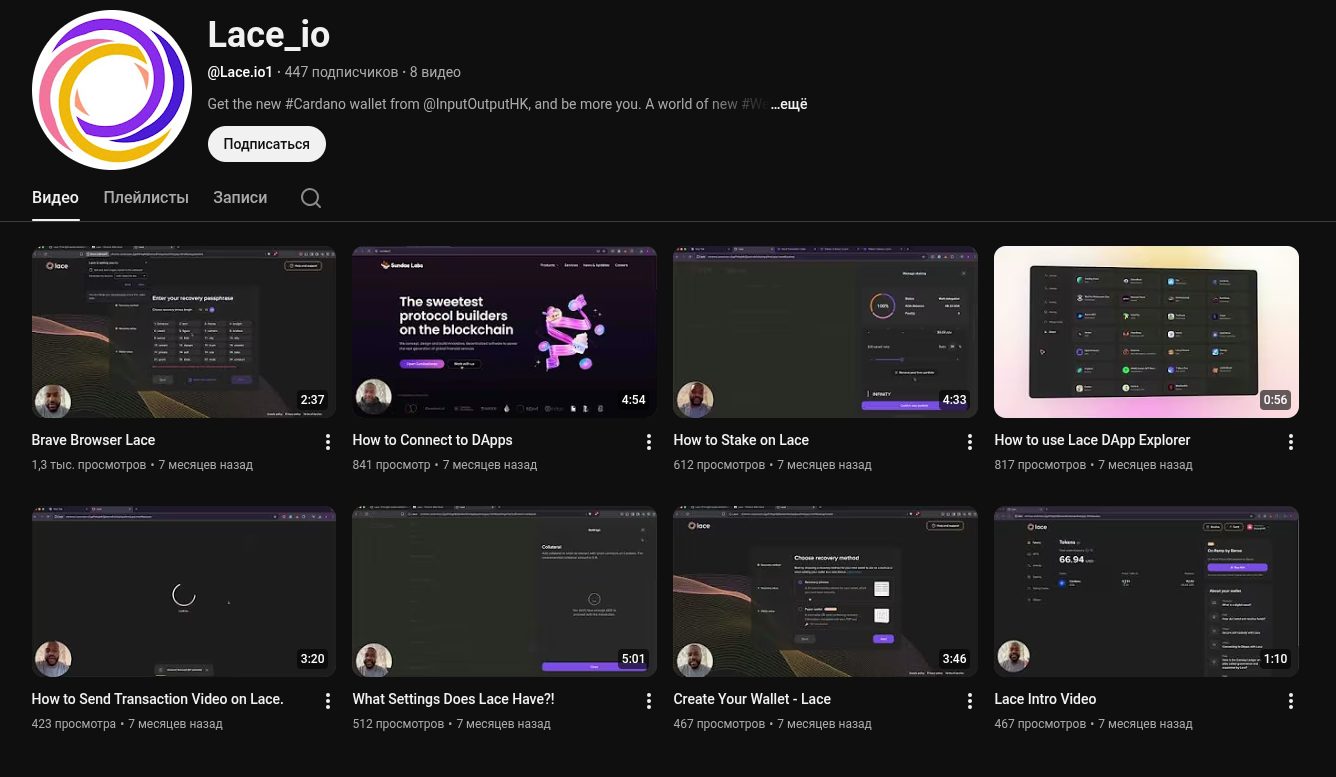Open three-dot menu for How to Stake on Lace
The height and width of the screenshot is (777, 1336).
click(969, 442)
